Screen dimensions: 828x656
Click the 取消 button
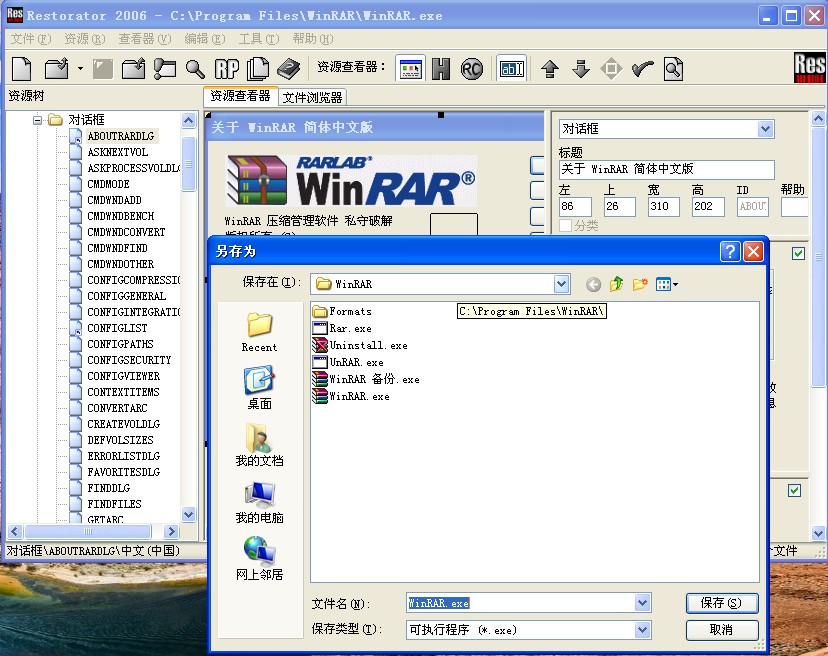[x=722, y=630]
